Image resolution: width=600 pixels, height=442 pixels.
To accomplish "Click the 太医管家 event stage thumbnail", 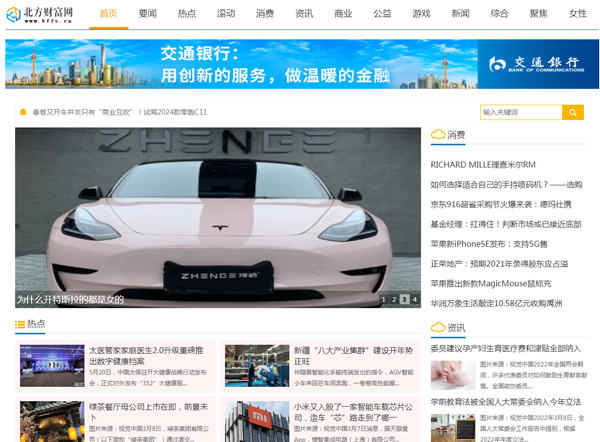I will point(52,365).
